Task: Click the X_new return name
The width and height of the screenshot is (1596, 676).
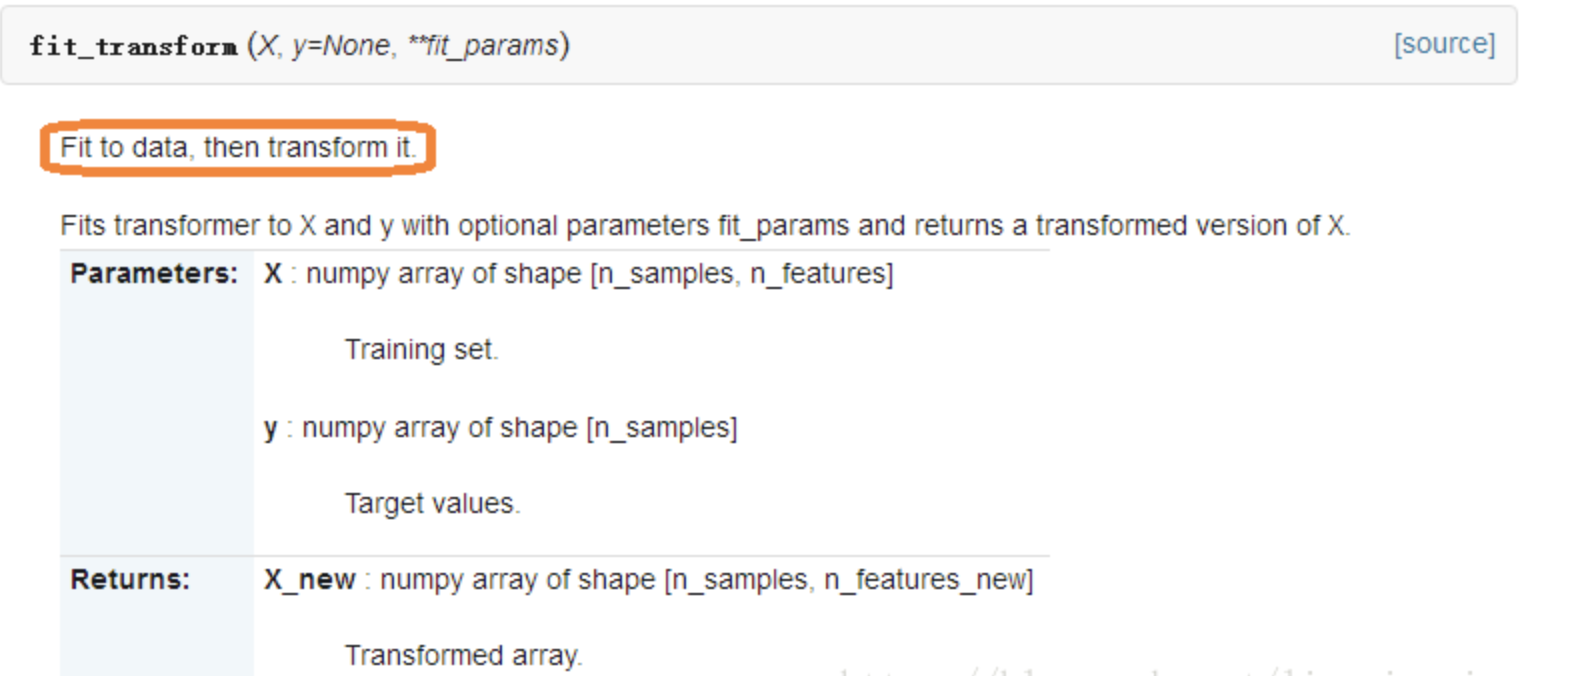Action: coord(310,580)
